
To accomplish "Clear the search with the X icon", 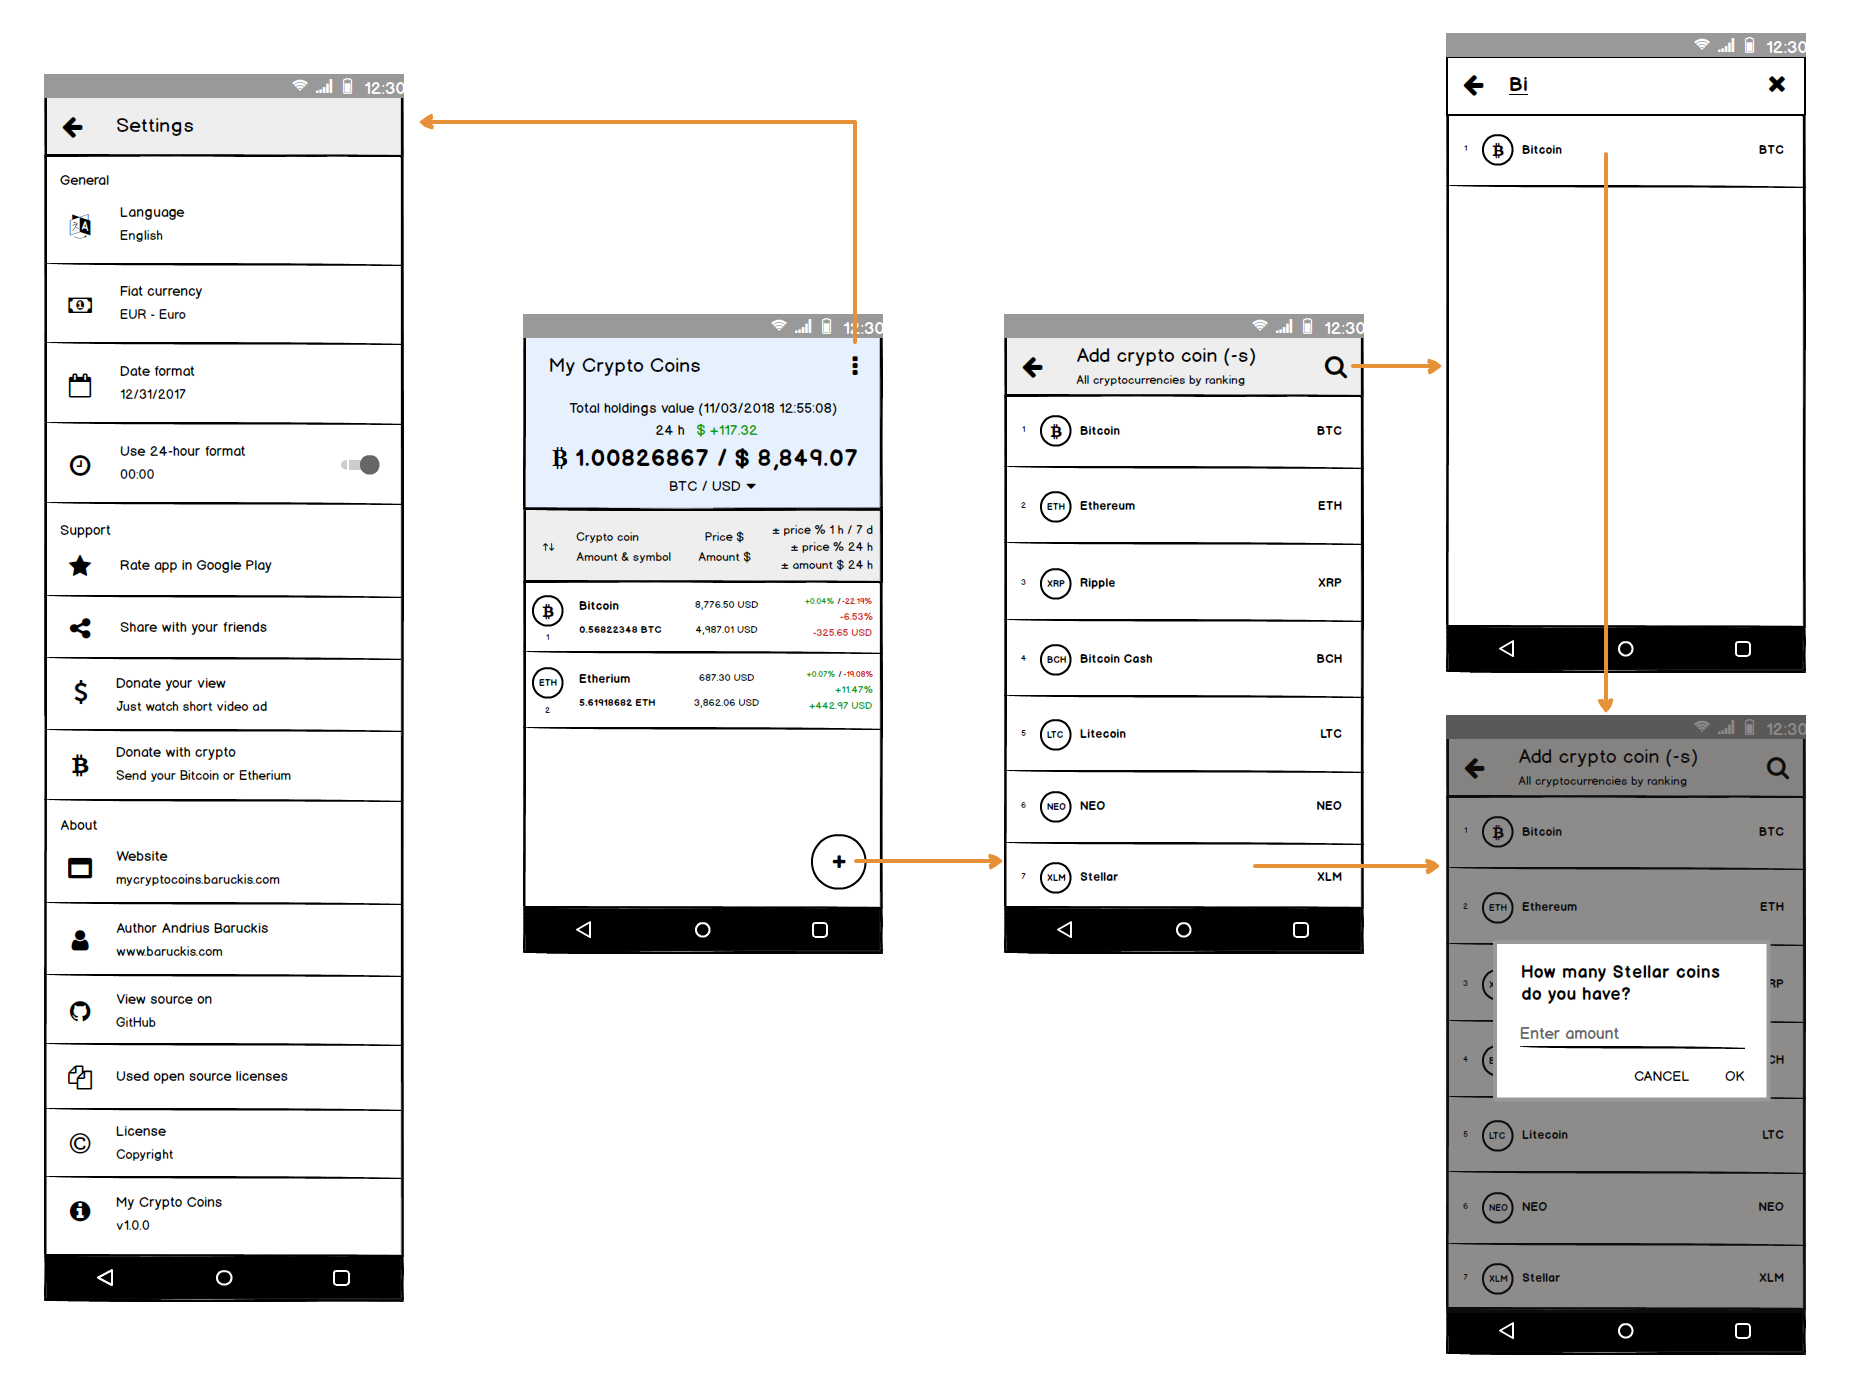I will [1776, 85].
